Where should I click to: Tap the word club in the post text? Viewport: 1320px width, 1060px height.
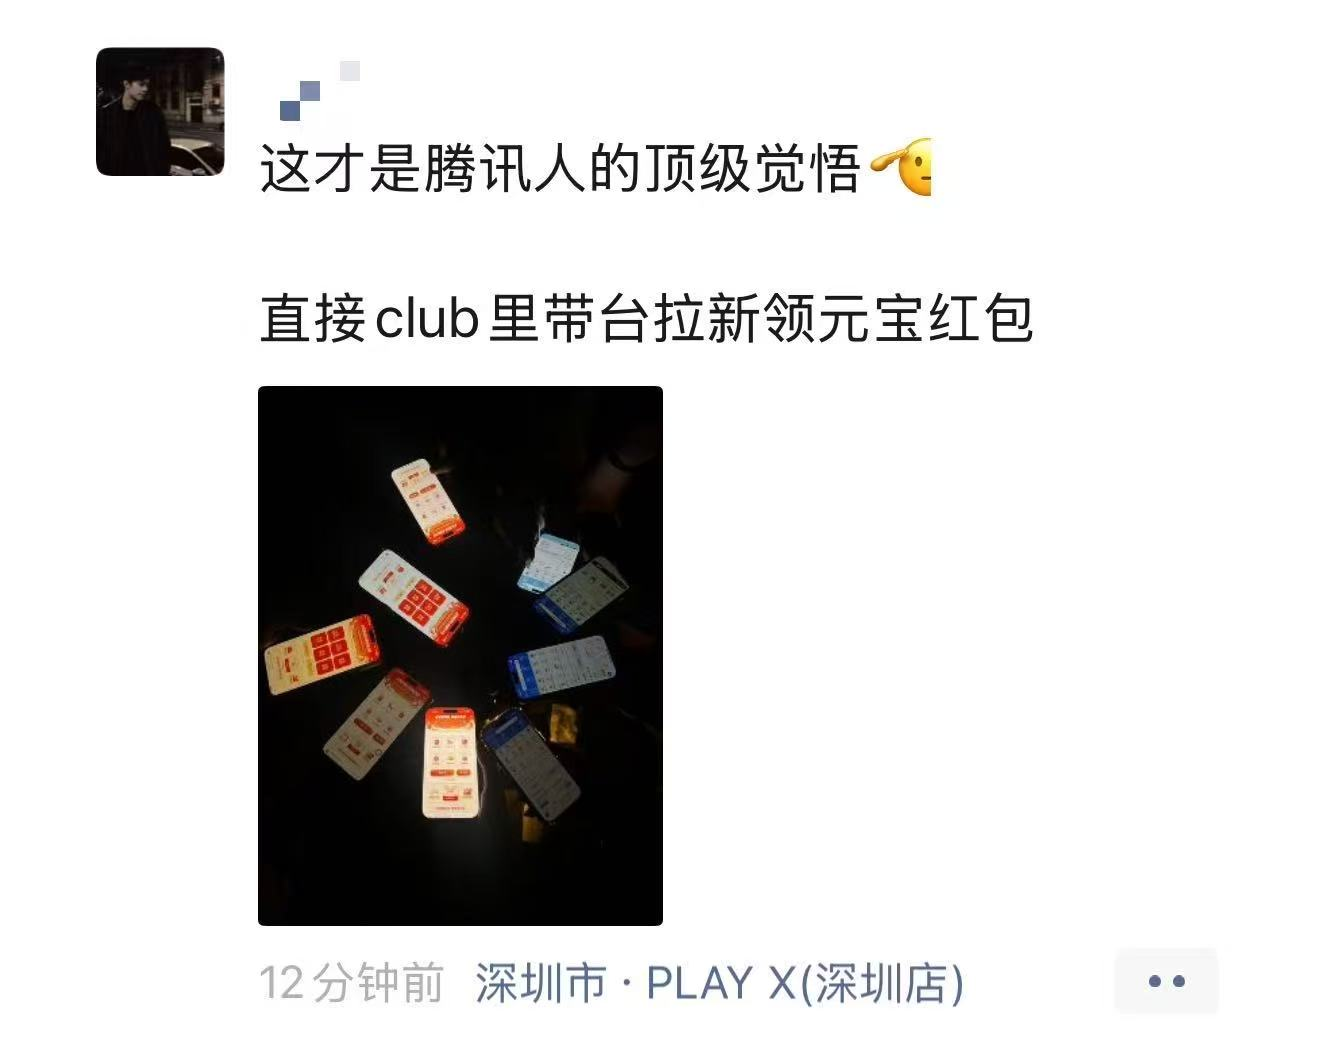426,318
